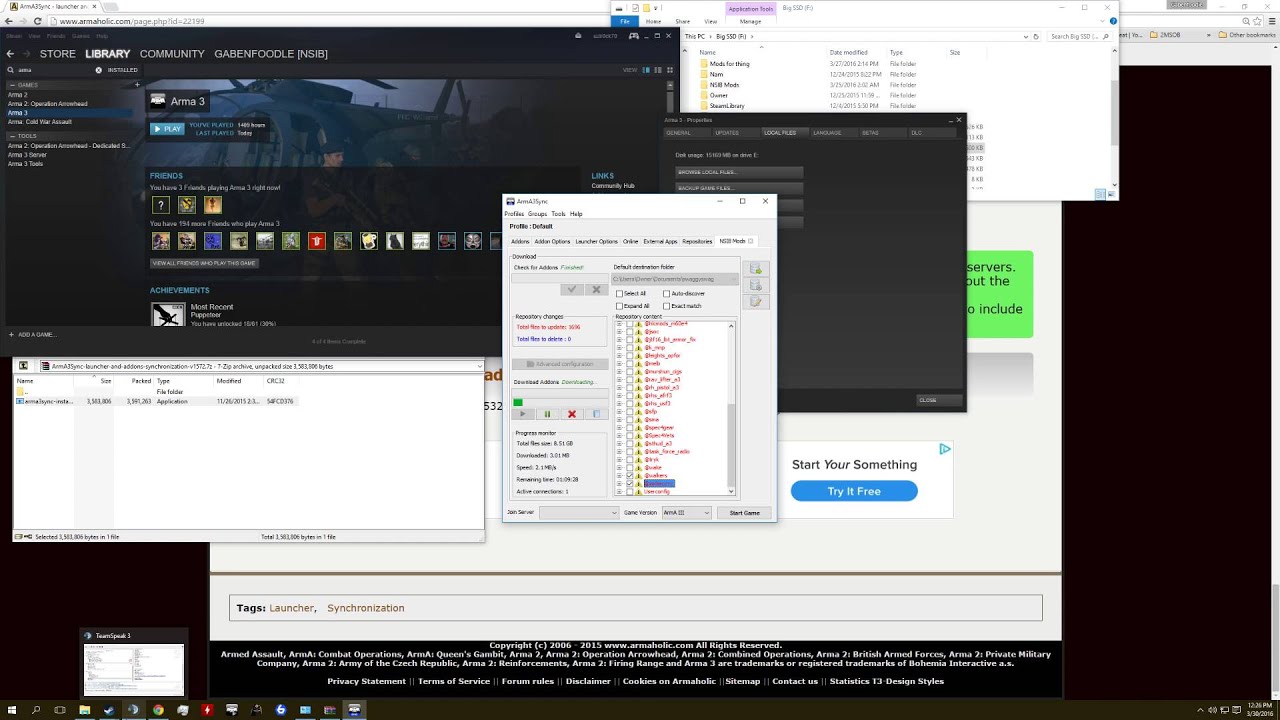
Task: Click the refresh icon in the Explorer address bar
Action: [1037, 36]
